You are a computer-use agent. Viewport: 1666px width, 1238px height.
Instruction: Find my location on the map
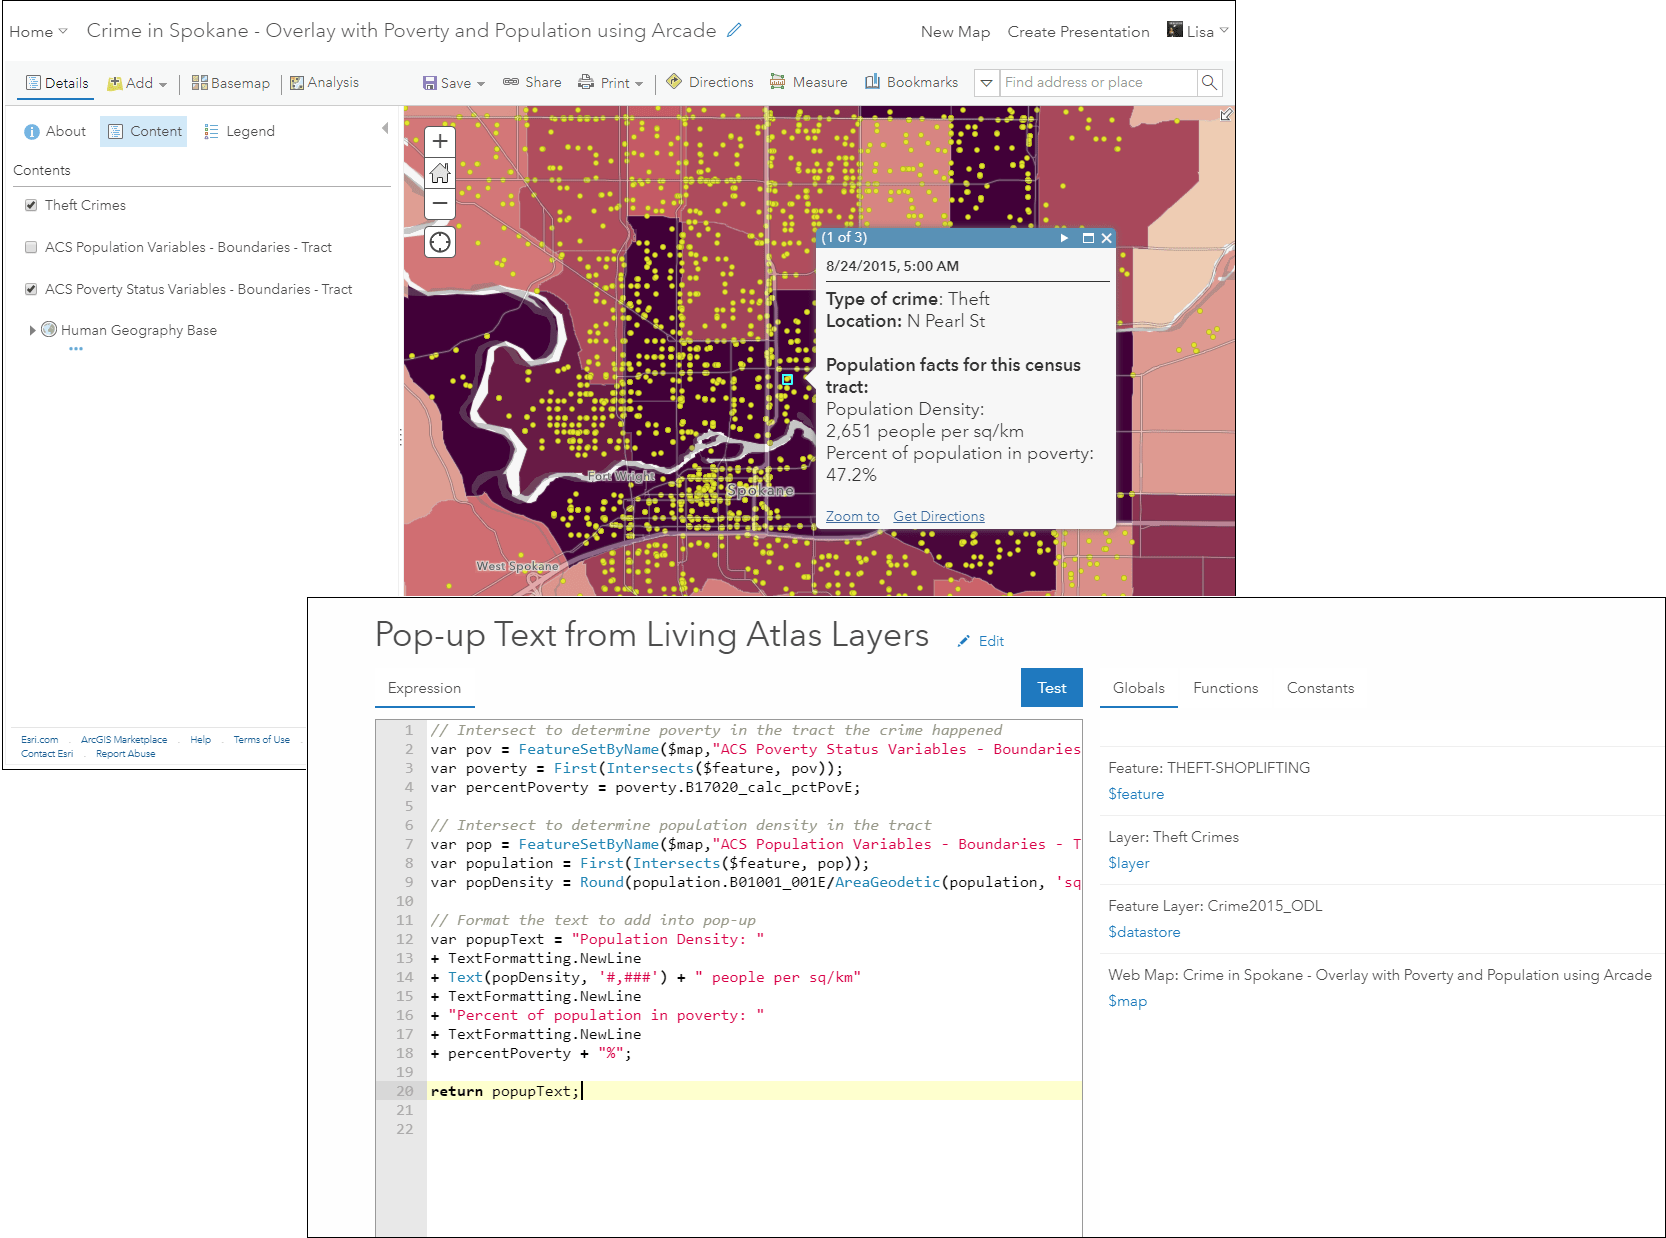440,242
